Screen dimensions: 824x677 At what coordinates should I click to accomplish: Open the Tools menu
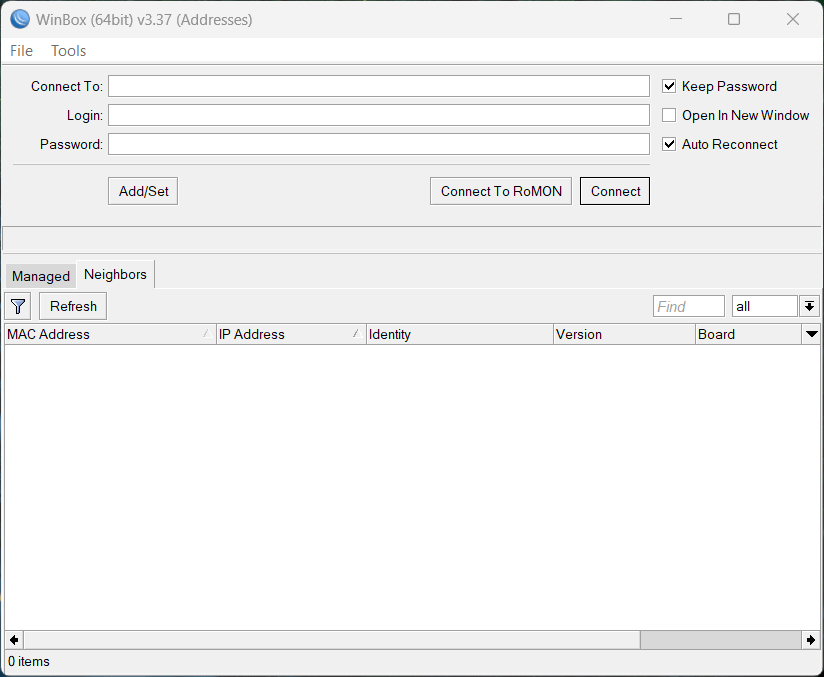pos(68,51)
